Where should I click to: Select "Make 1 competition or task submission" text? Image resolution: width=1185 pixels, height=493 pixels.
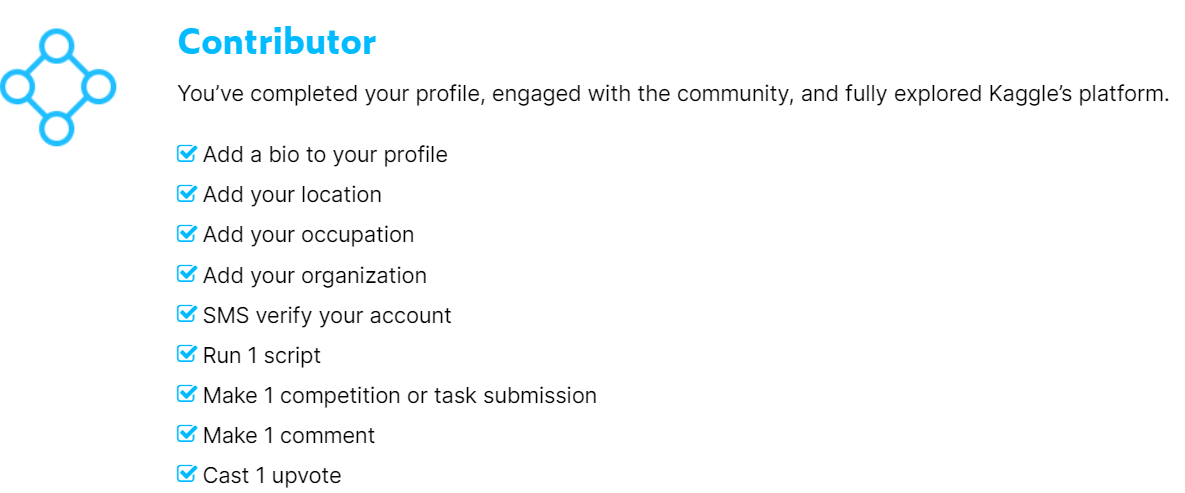(x=399, y=396)
